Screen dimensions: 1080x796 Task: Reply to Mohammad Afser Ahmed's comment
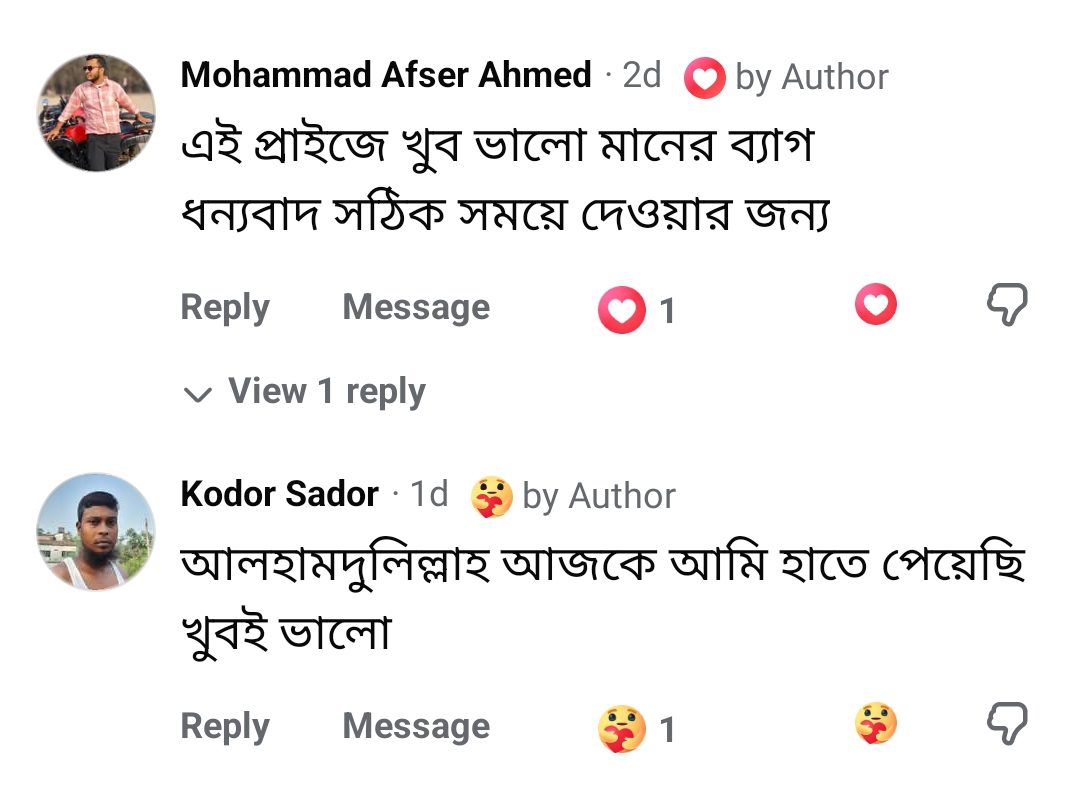click(225, 307)
